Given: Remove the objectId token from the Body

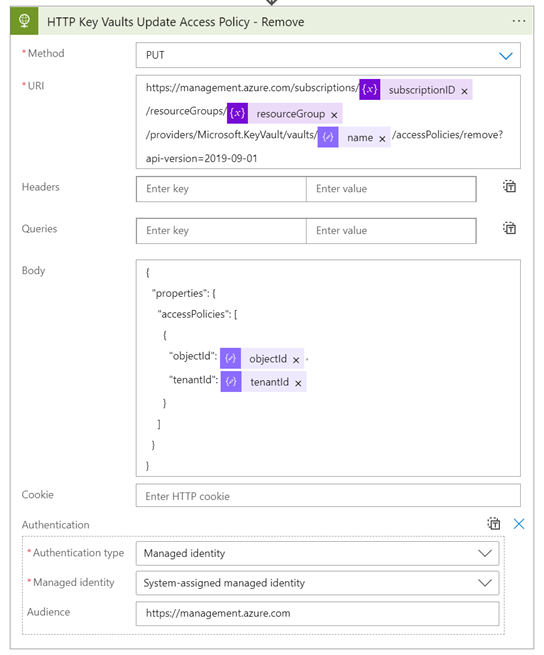Looking at the screenshot, I should coord(296,360).
